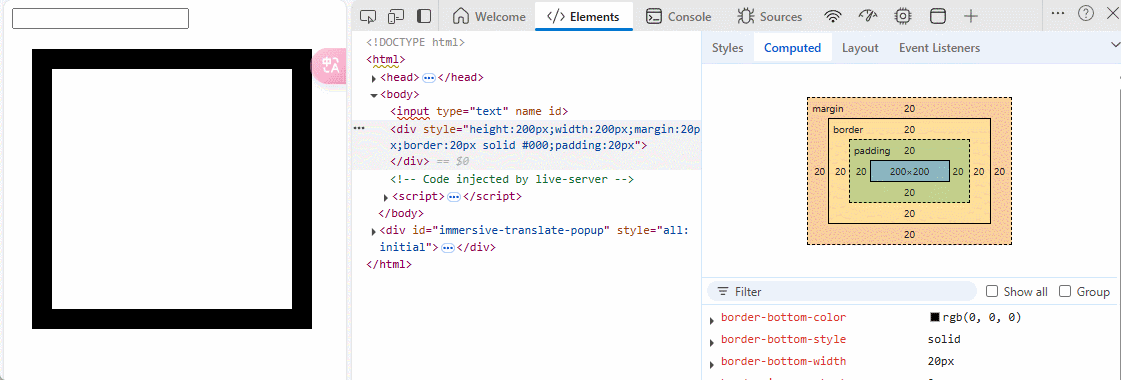Toggle the sidebar dock icon in DevTools
The image size is (1121, 380).
click(x=424, y=16)
